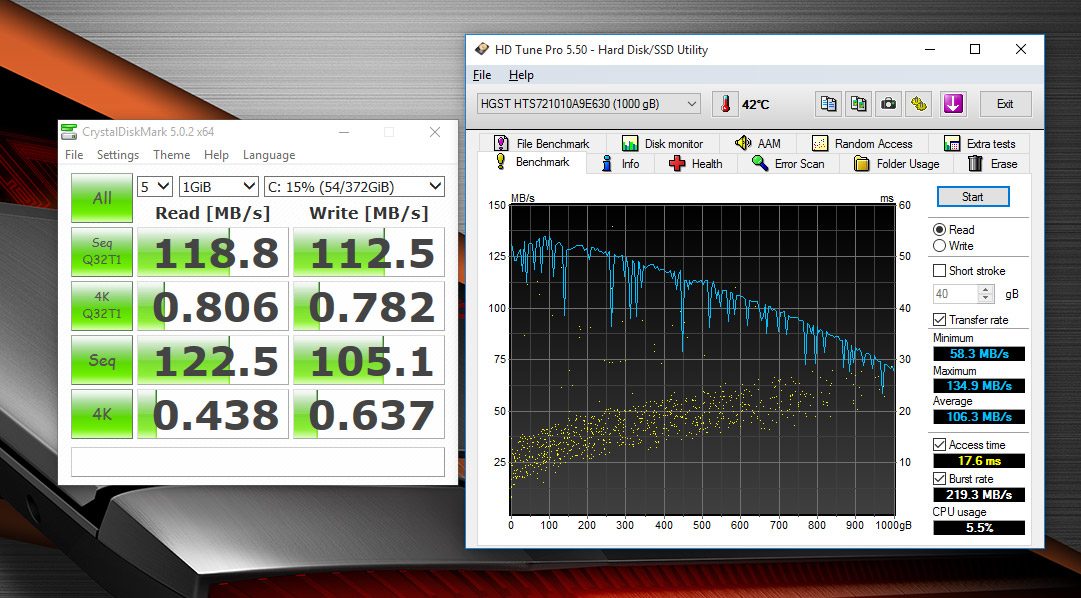This screenshot has width=1081, height=598.
Task: Run the 4K test button
Action: (x=102, y=414)
